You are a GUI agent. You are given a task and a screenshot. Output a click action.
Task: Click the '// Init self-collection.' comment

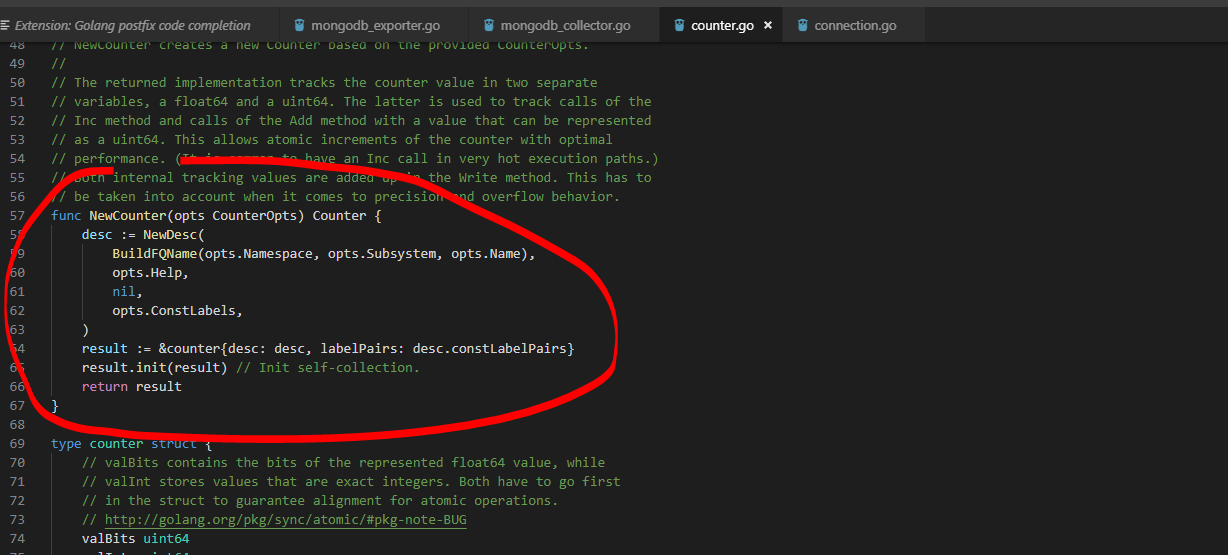coord(328,367)
